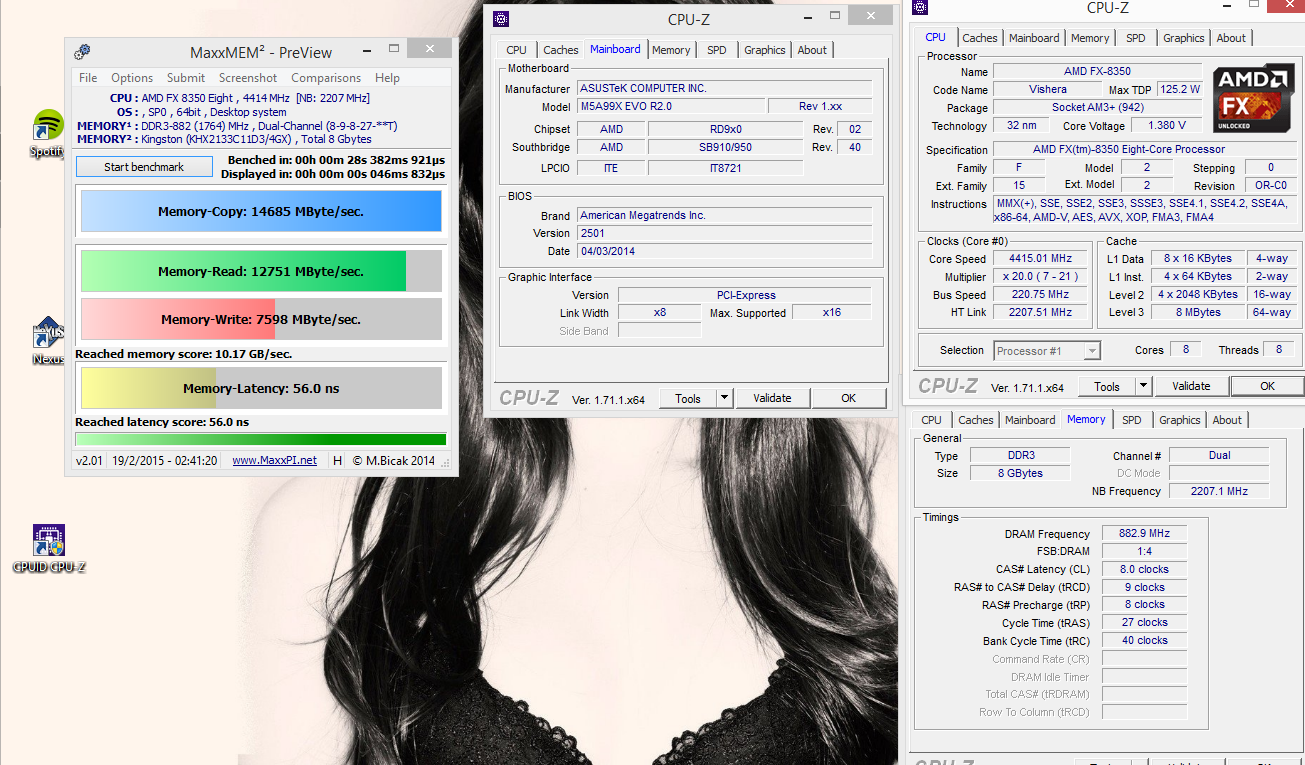The image size is (1305, 765).
Task: Switch to Caches tab in Mainboard window
Action: pos(560,50)
